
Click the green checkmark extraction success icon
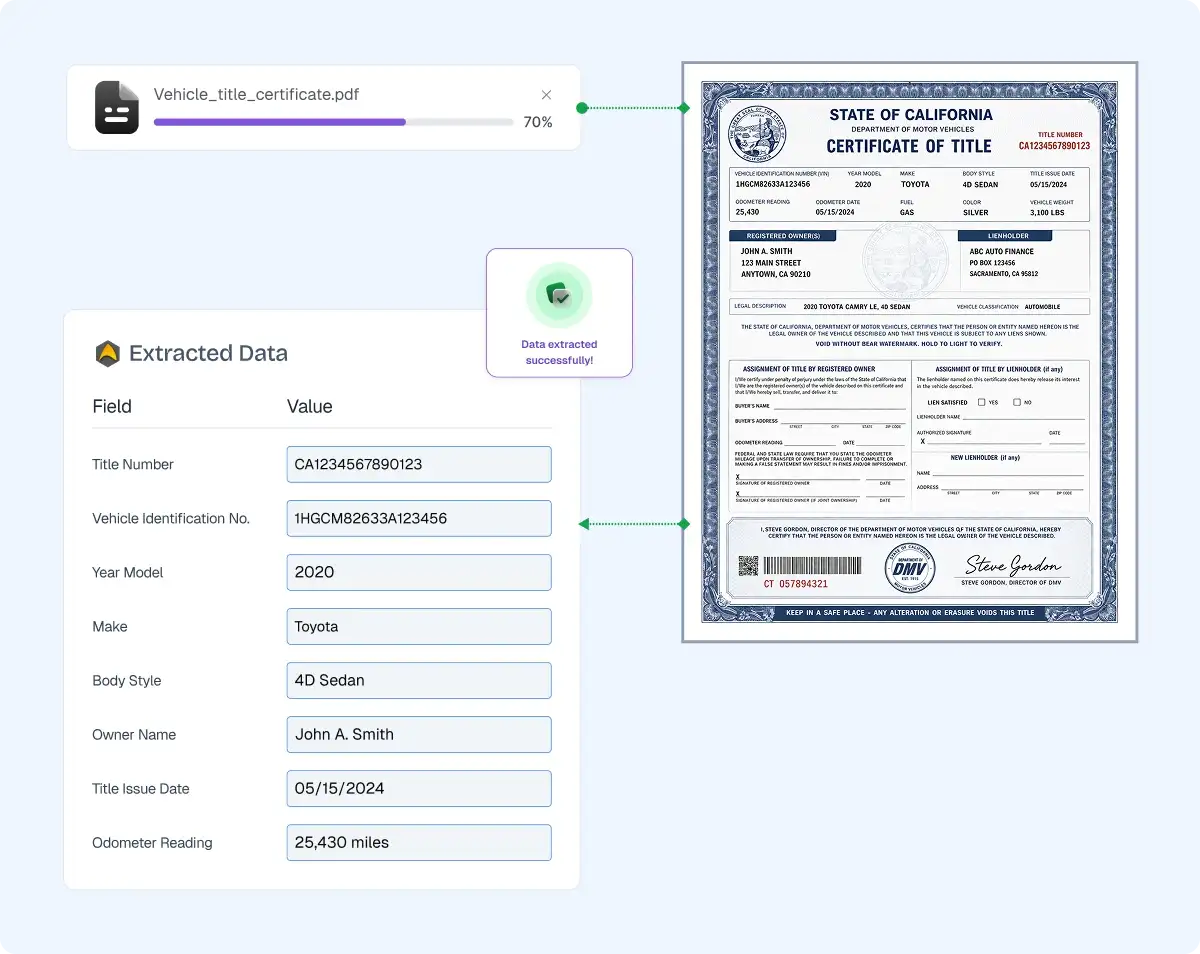[x=559, y=296]
